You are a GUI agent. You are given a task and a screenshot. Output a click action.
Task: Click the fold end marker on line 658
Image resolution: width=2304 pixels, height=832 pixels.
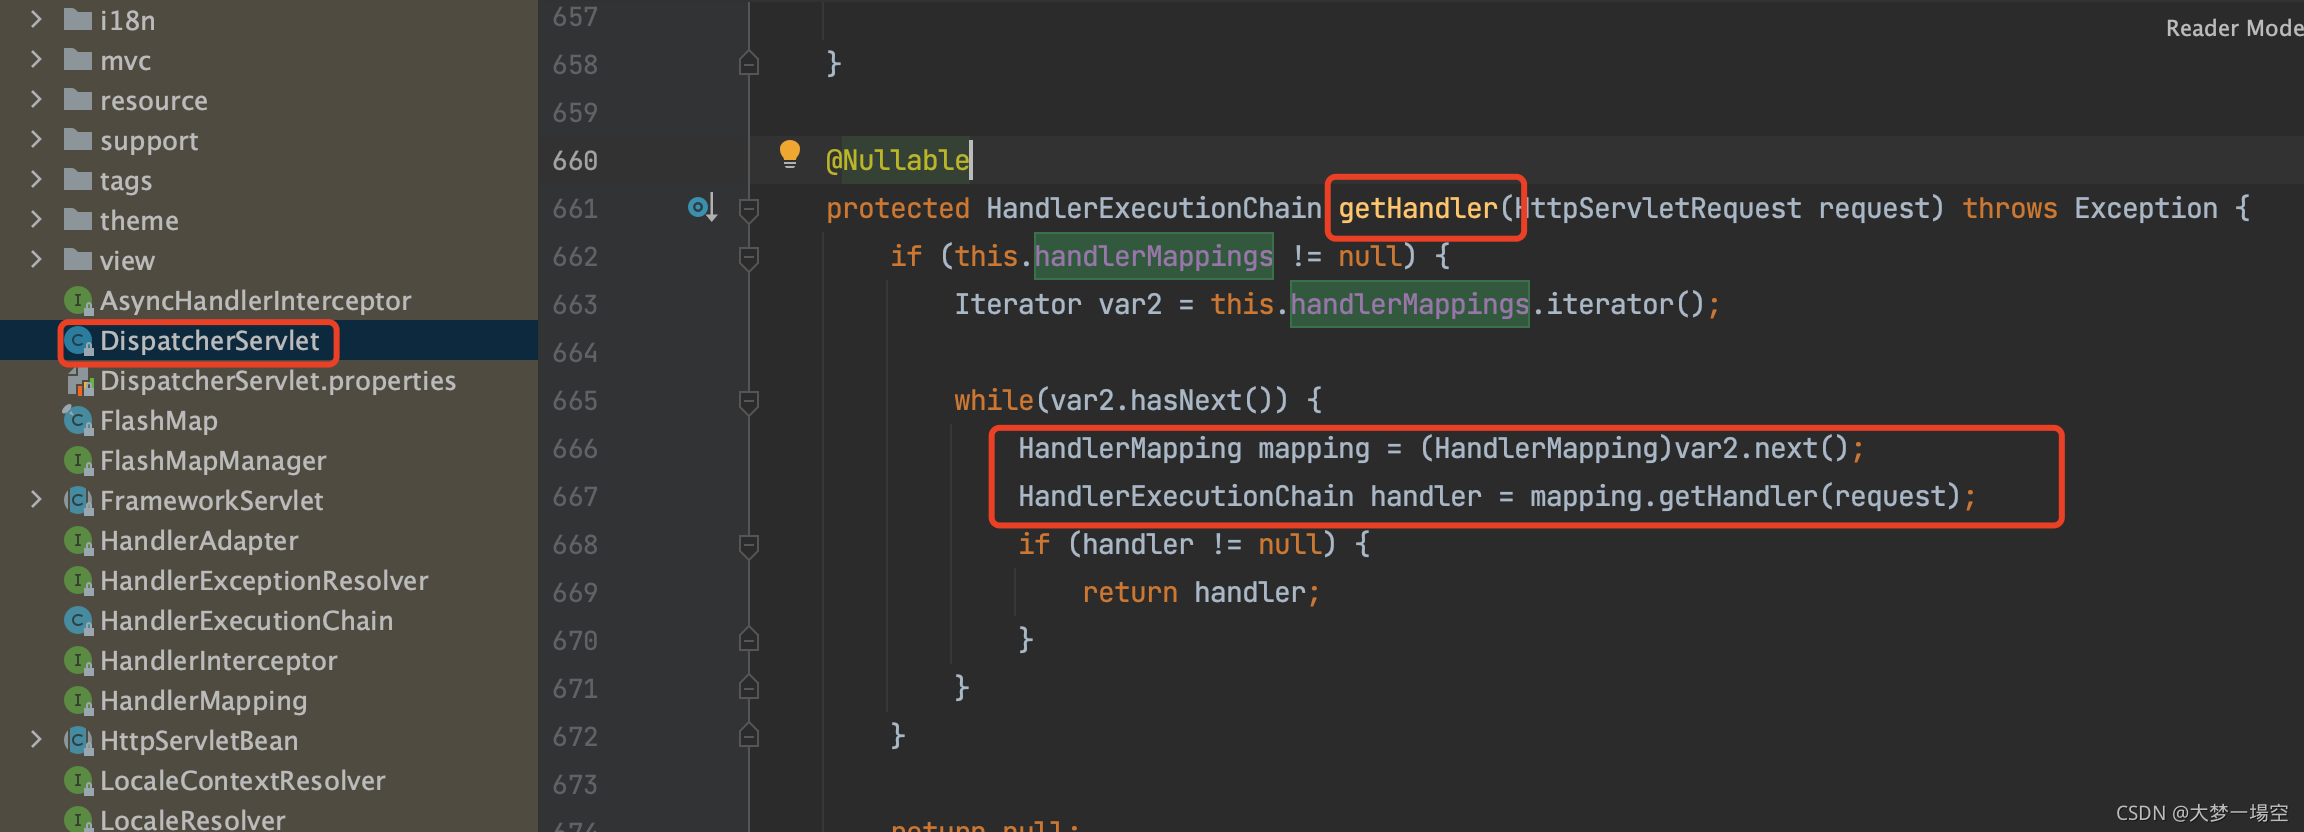click(x=748, y=63)
